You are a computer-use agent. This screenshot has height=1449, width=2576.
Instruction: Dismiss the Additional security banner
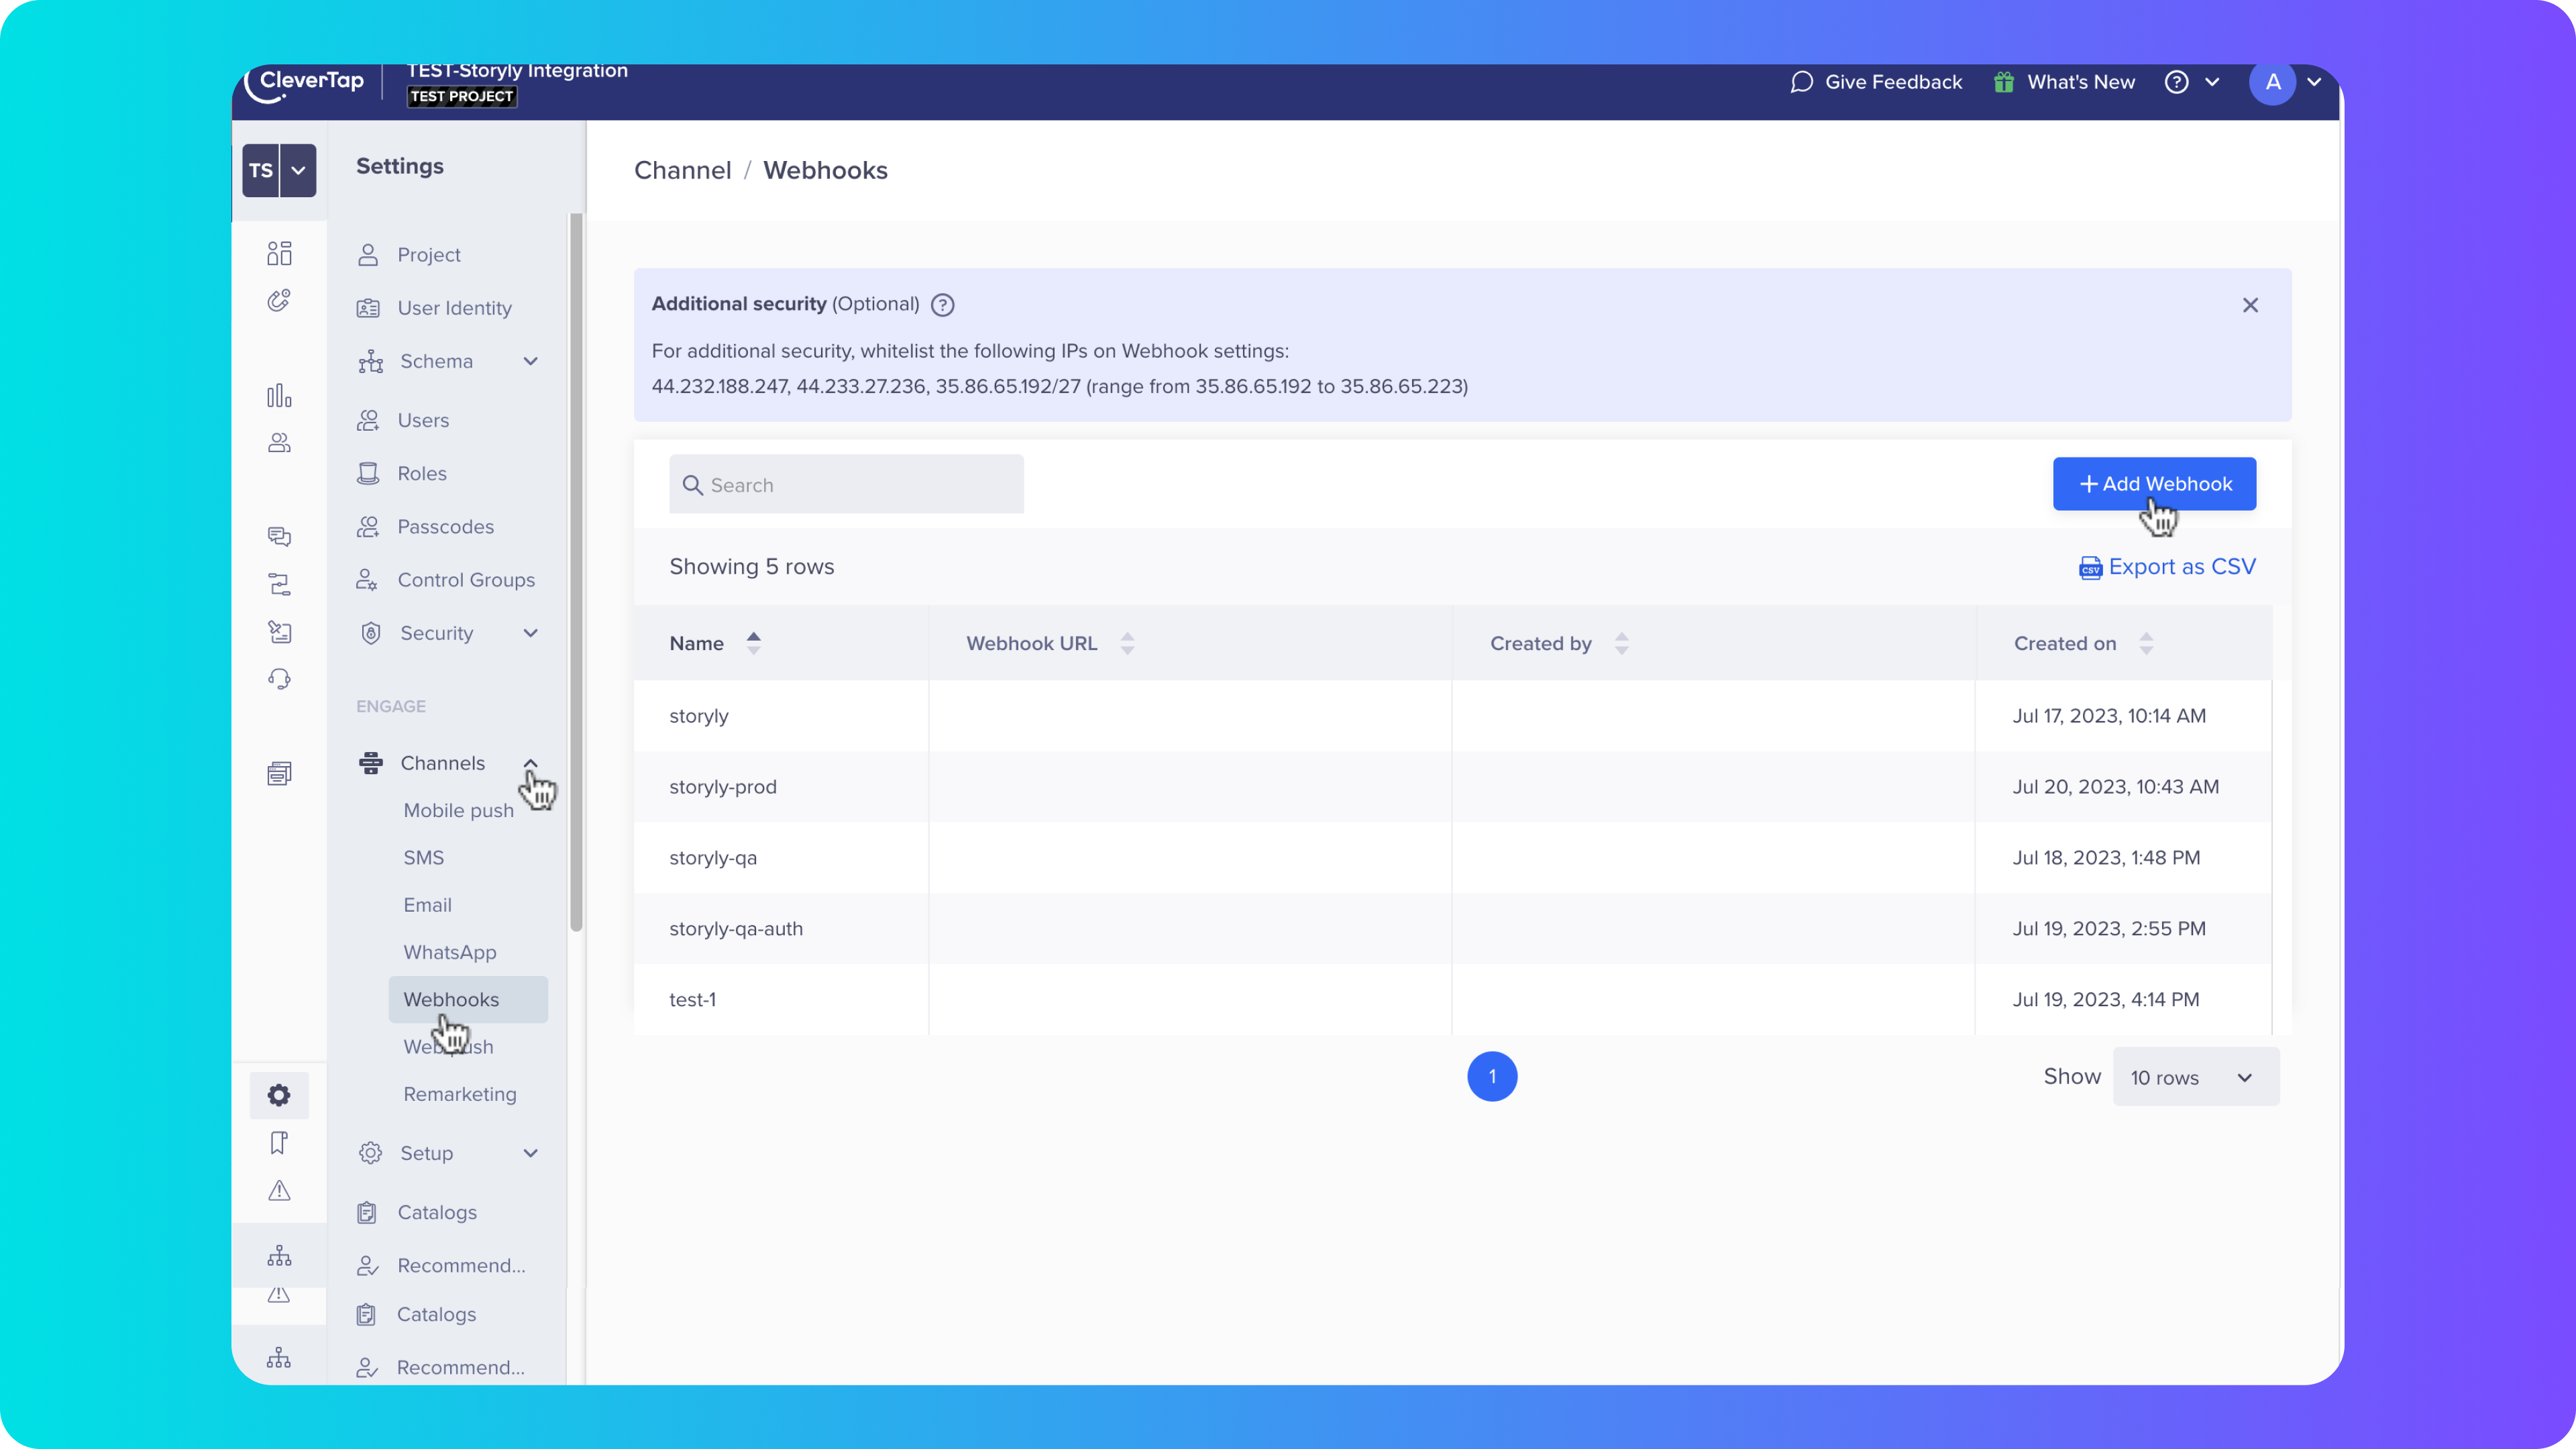pos(2250,305)
